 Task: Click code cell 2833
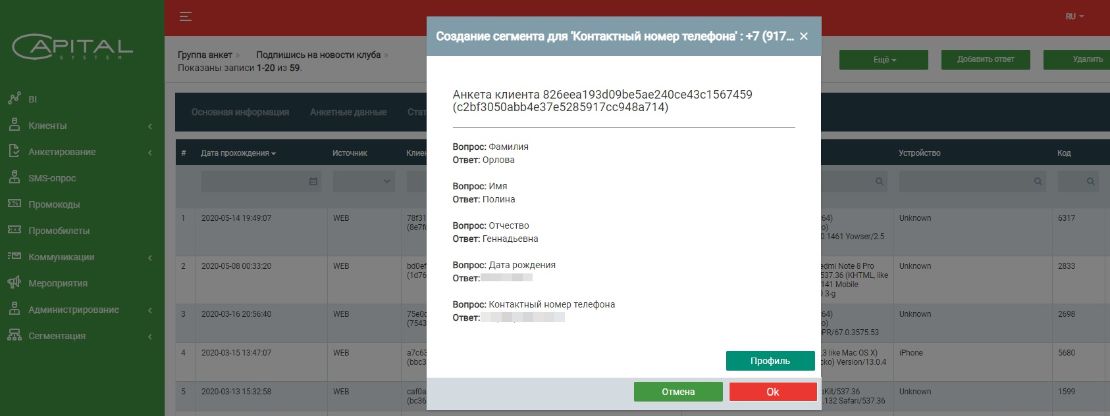point(1067,267)
